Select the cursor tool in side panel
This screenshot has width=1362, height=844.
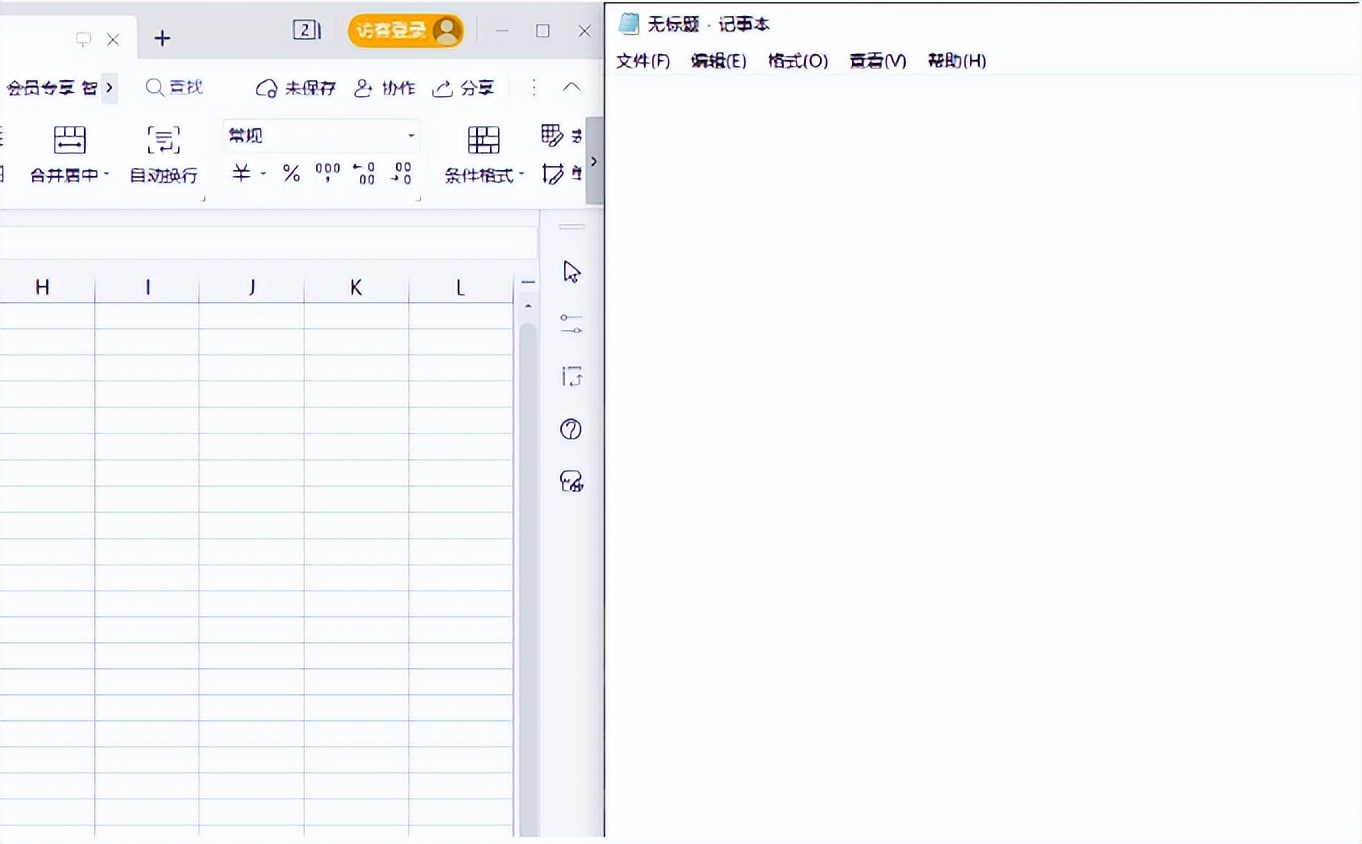pyautogui.click(x=572, y=272)
